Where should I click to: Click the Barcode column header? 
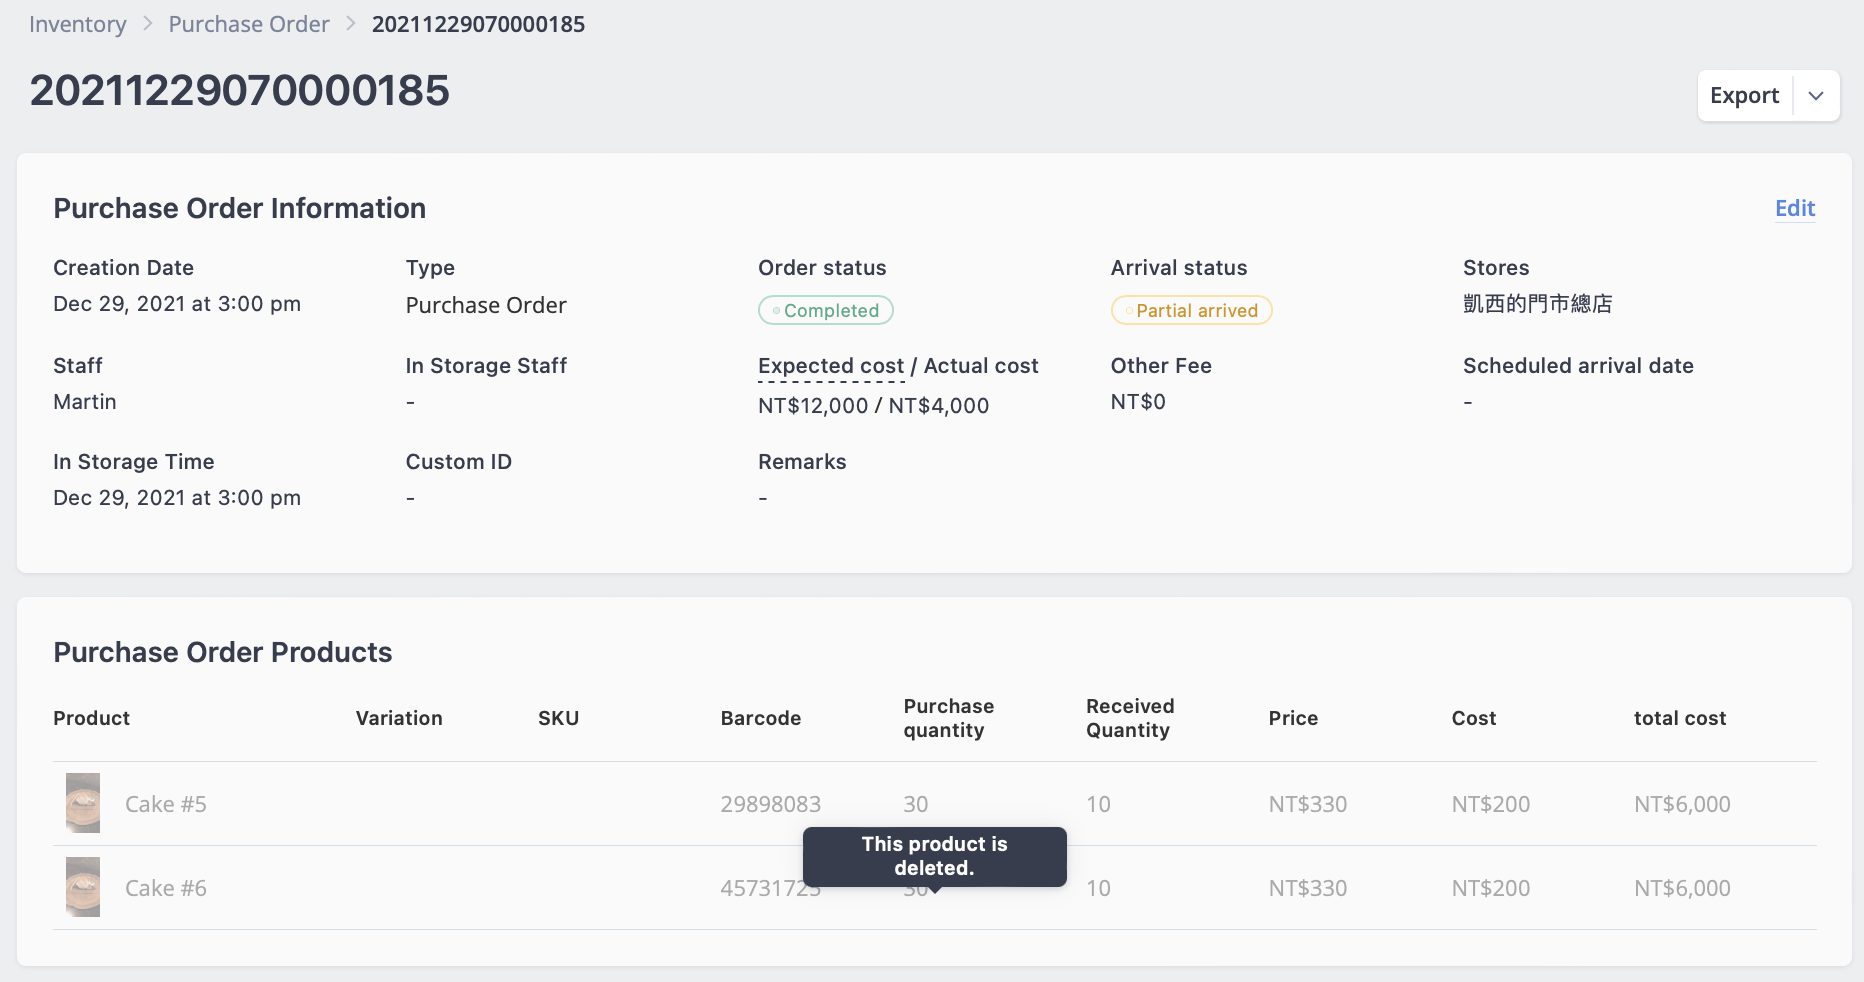pos(761,718)
